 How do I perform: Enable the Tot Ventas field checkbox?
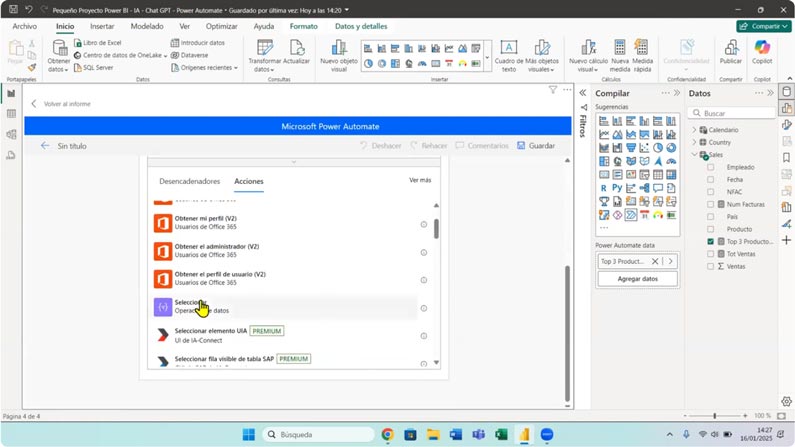pyautogui.click(x=711, y=254)
